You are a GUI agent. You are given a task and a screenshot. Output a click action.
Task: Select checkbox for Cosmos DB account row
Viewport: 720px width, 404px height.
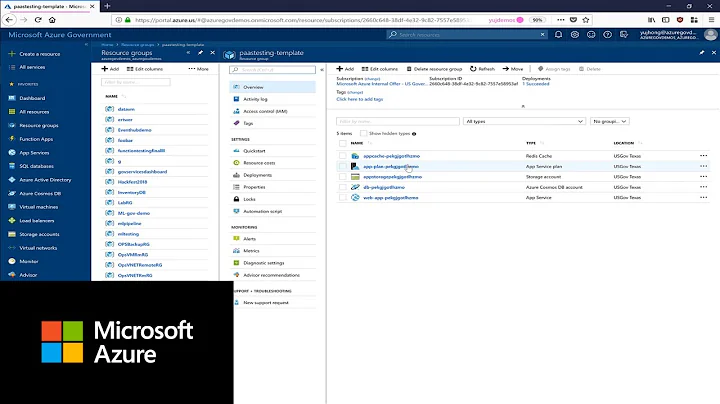343,187
